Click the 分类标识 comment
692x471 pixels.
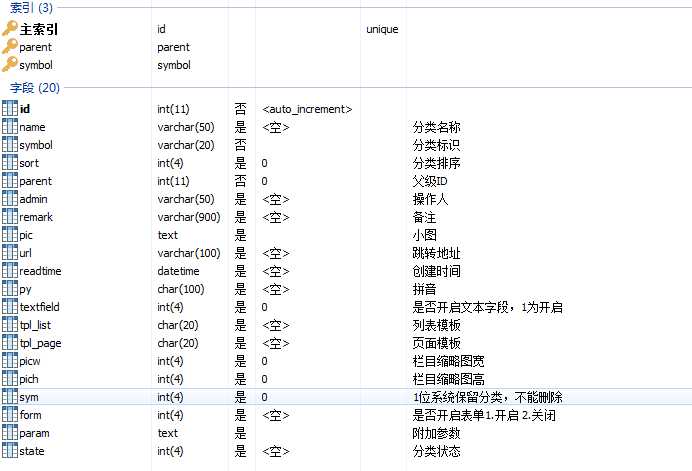click(436, 145)
